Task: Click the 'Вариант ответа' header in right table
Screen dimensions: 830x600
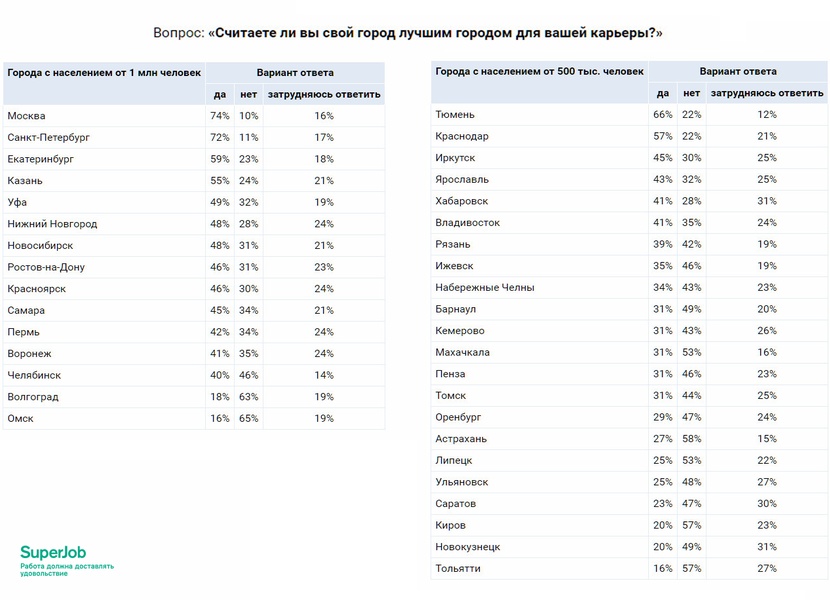Action: point(738,72)
